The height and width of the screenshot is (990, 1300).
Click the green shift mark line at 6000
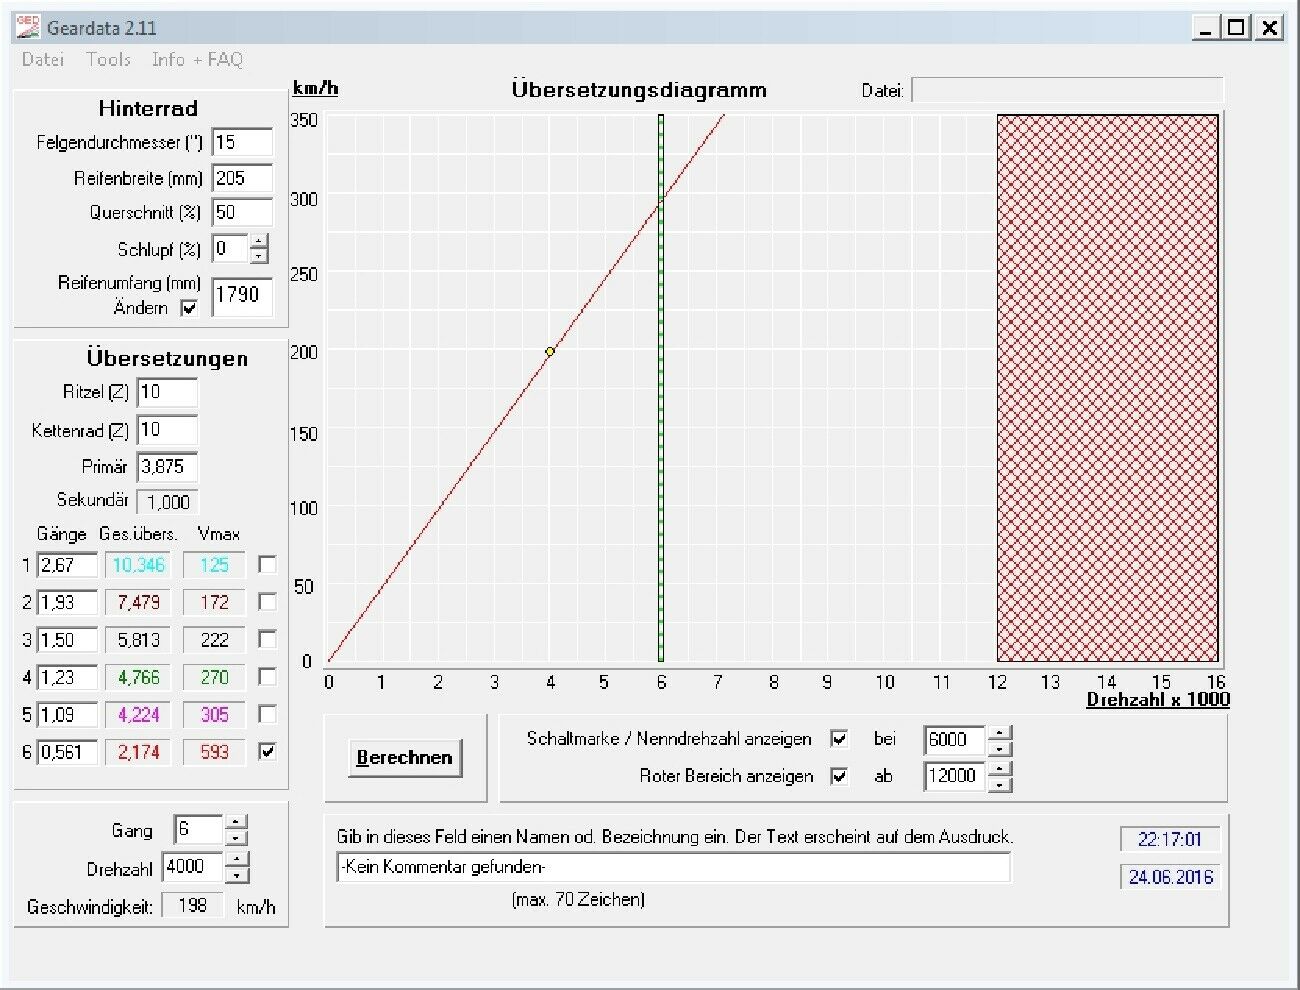point(661,450)
